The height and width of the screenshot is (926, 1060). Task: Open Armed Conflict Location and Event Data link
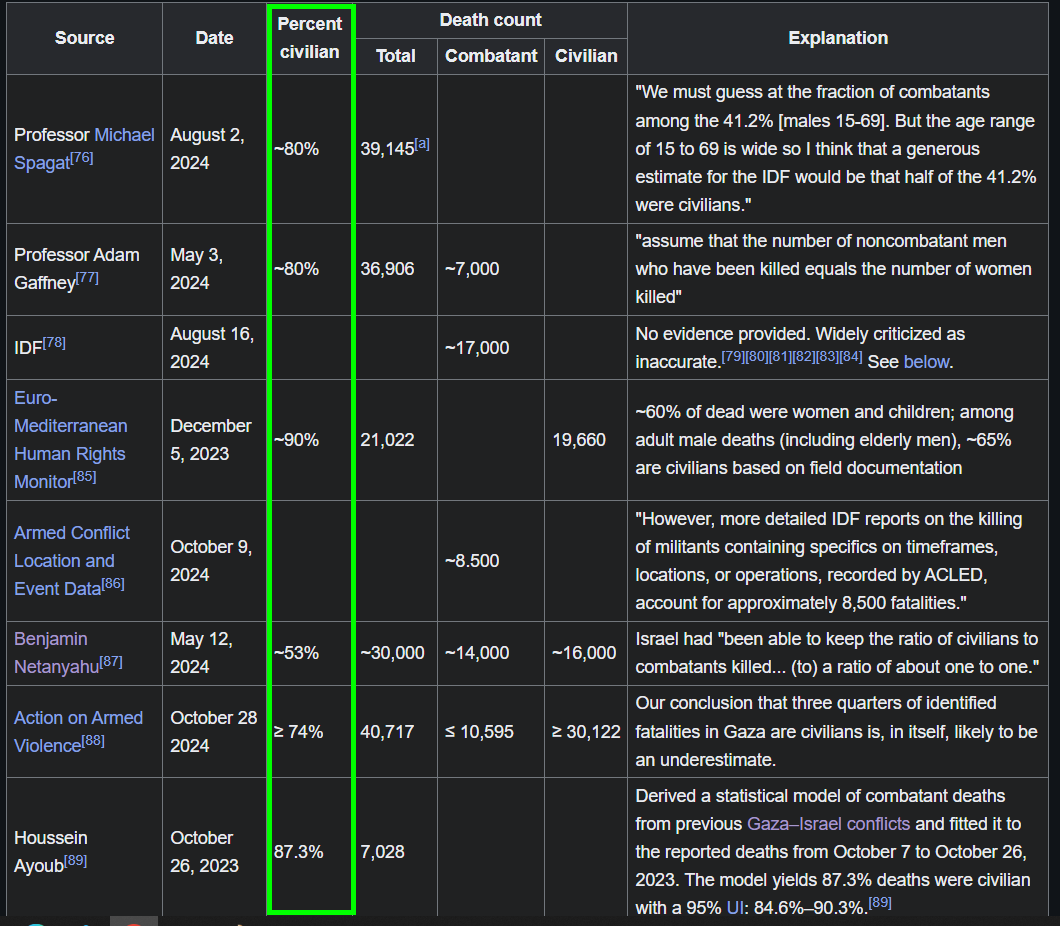[72, 560]
